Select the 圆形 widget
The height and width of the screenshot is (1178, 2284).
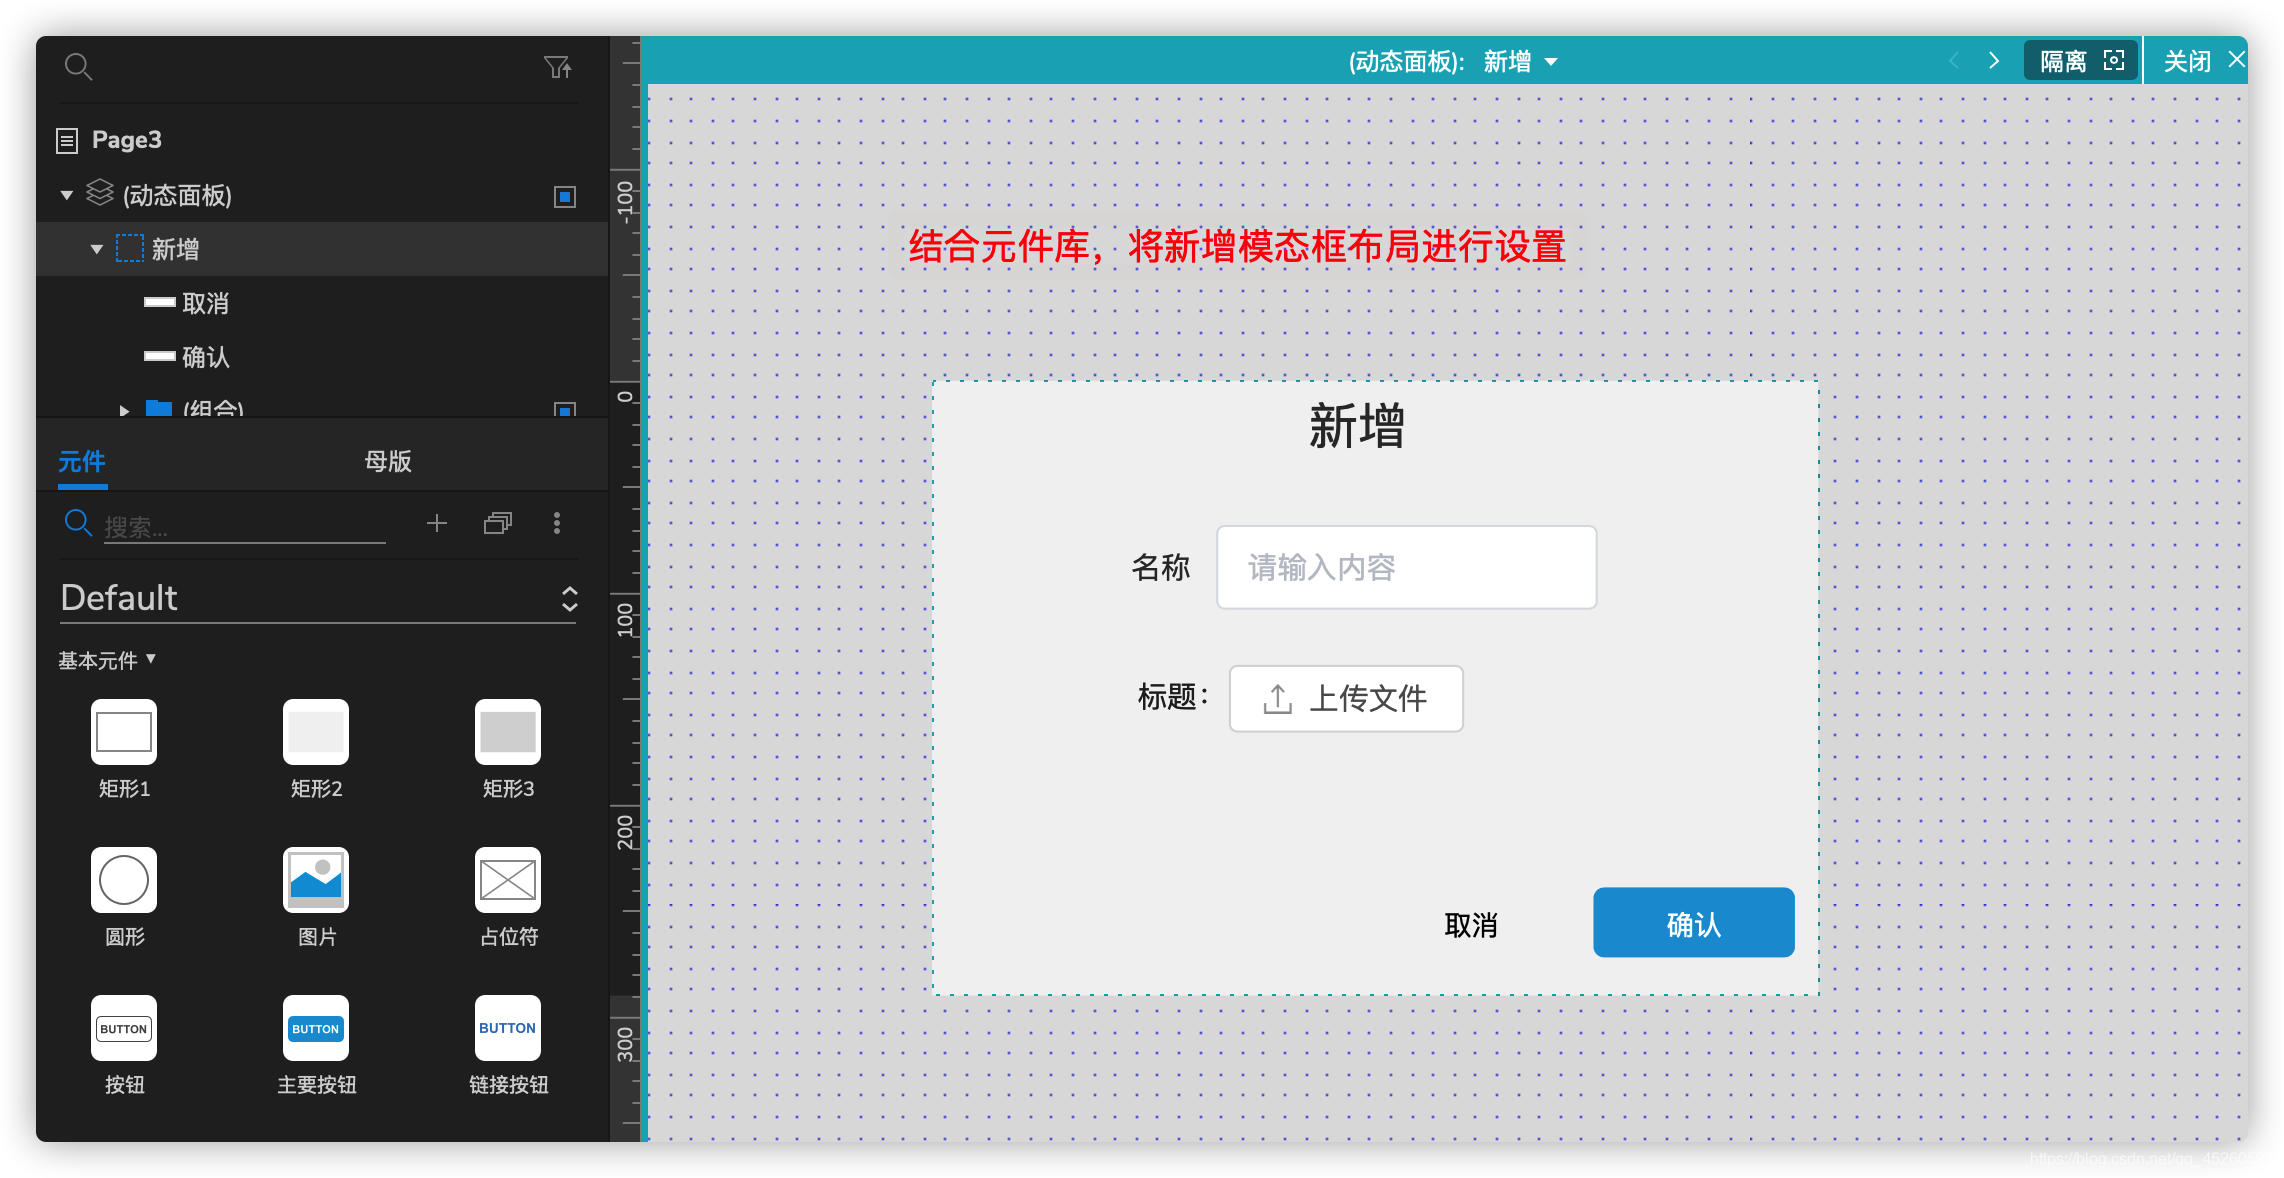(124, 897)
